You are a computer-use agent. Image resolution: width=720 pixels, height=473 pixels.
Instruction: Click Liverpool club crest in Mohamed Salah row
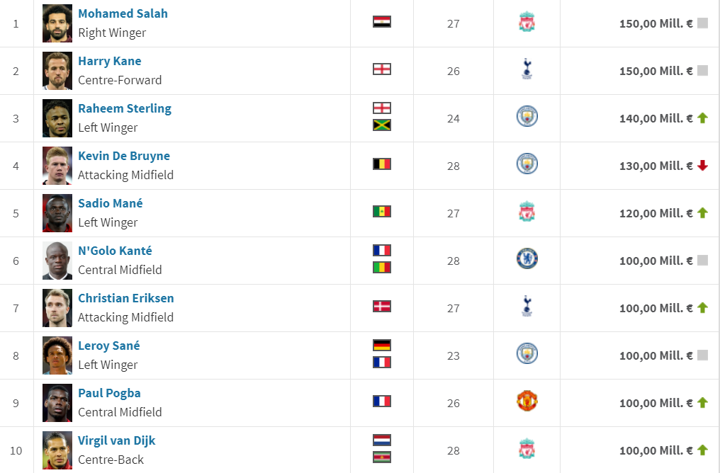(527, 22)
